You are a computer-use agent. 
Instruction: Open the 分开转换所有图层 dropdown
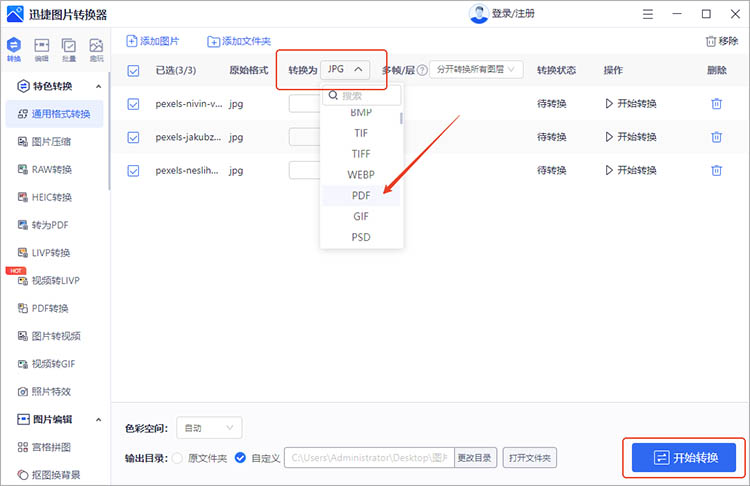[476, 70]
